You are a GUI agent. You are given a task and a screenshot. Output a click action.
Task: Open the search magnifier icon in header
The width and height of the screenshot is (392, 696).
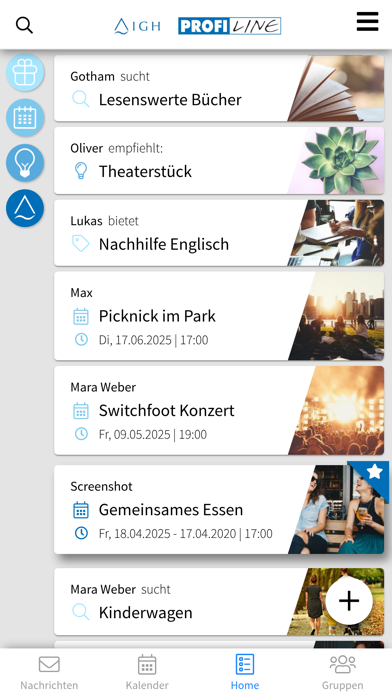pos(24,25)
